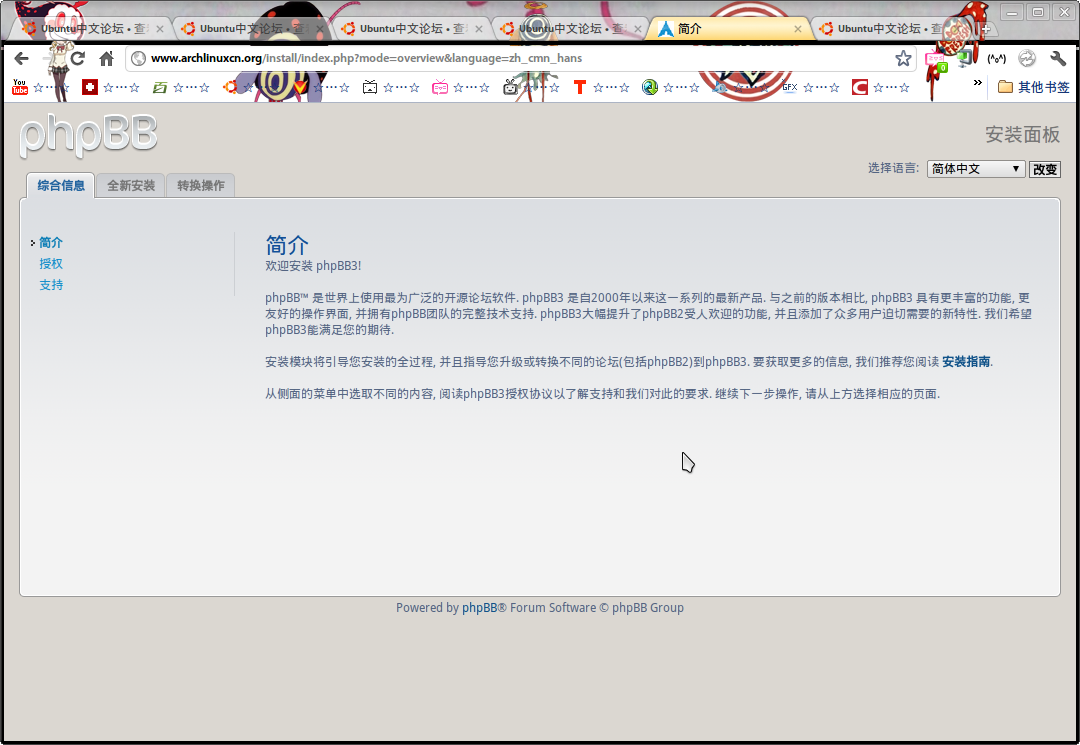Image resolution: width=1080 pixels, height=745 pixels.
Task: Show hidden bookmarks via the double chevron
Action: [977, 83]
